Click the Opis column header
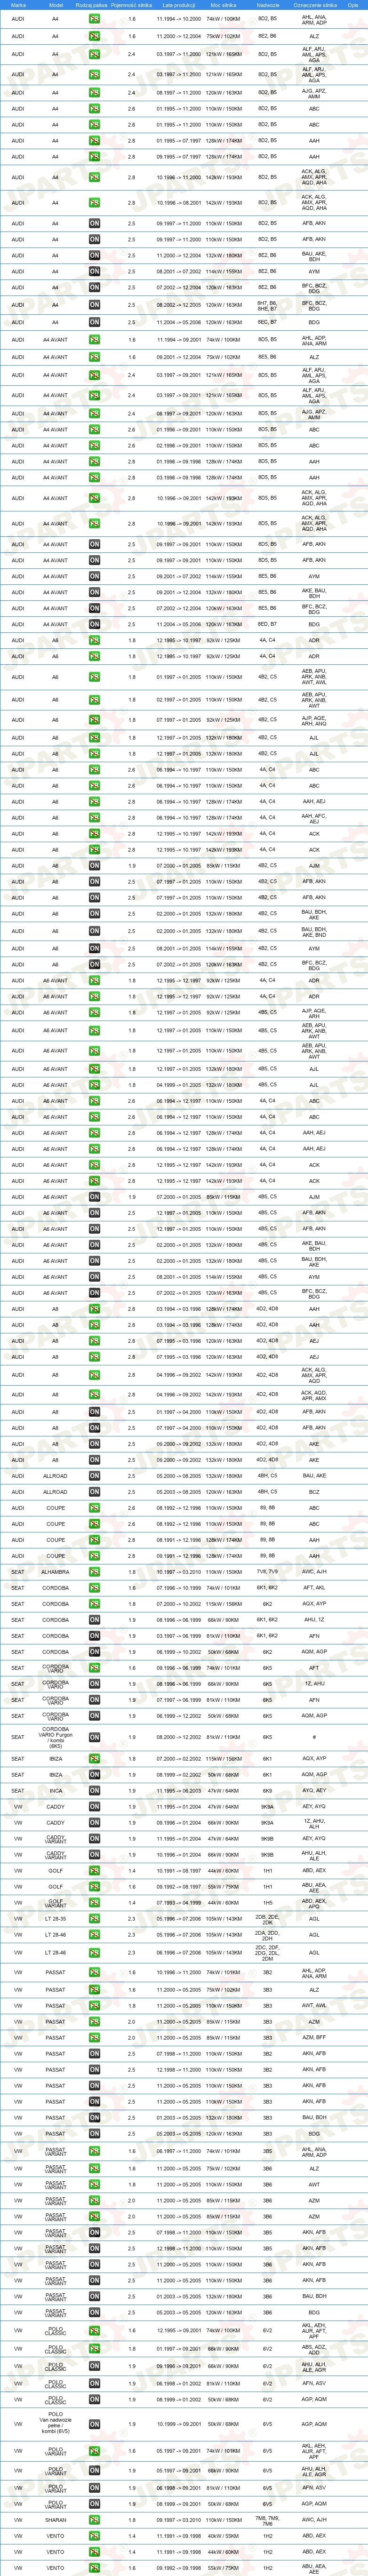Image resolution: width=368 pixels, height=2576 pixels. (352, 5)
